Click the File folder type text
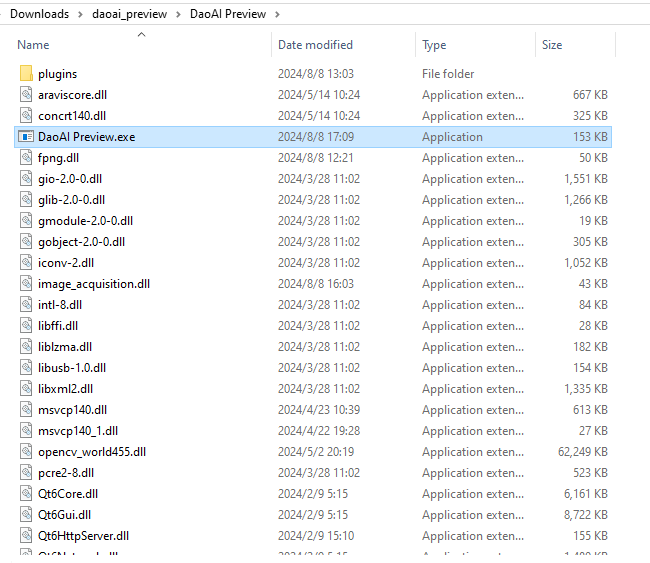650x563 pixels. (x=448, y=74)
